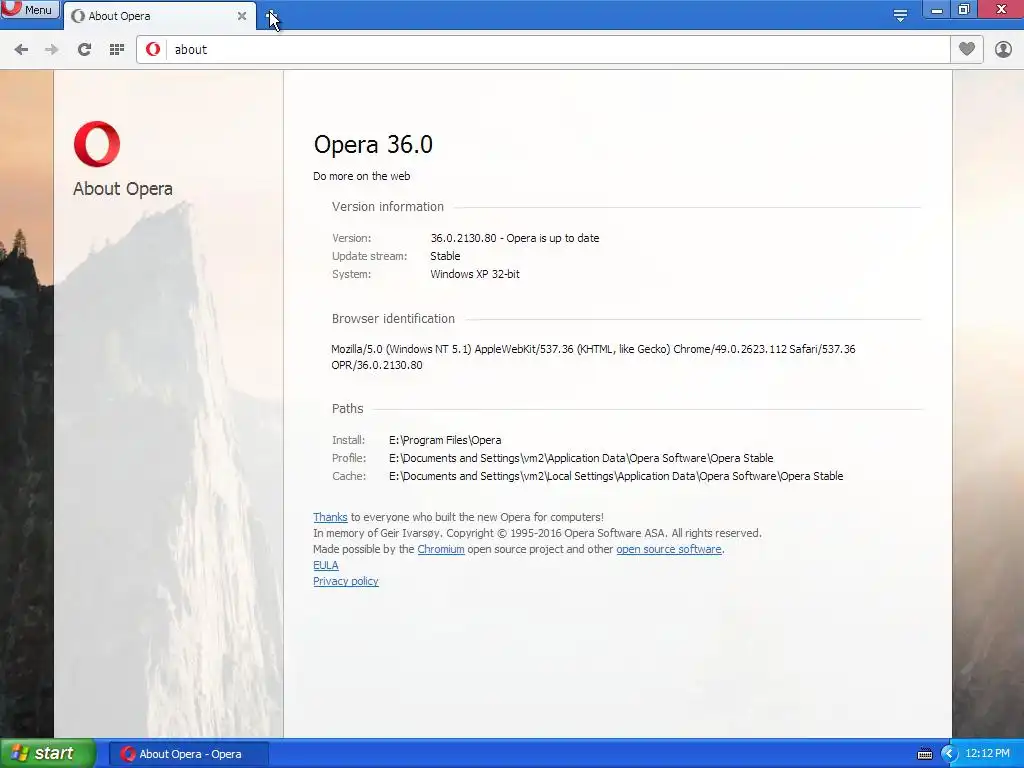Open the Thanks link
This screenshot has width=1024, height=768.
pyautogui.click(x=330, y=517)
